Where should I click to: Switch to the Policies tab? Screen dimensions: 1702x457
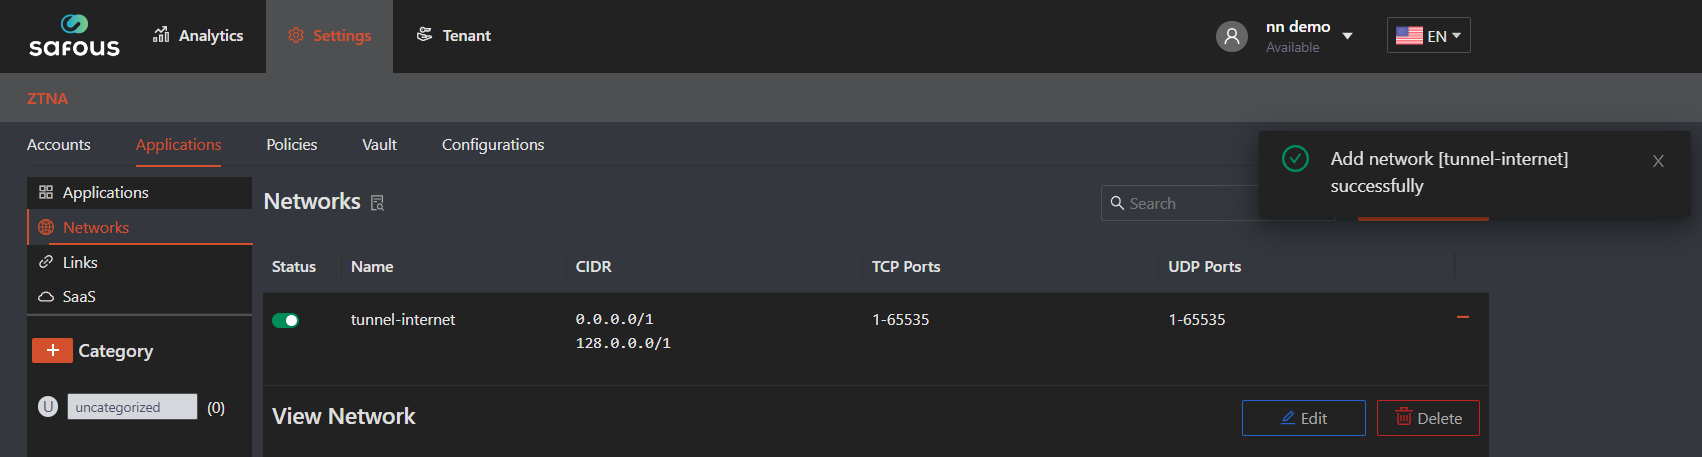pyautogui.click(x=291, y=145)
